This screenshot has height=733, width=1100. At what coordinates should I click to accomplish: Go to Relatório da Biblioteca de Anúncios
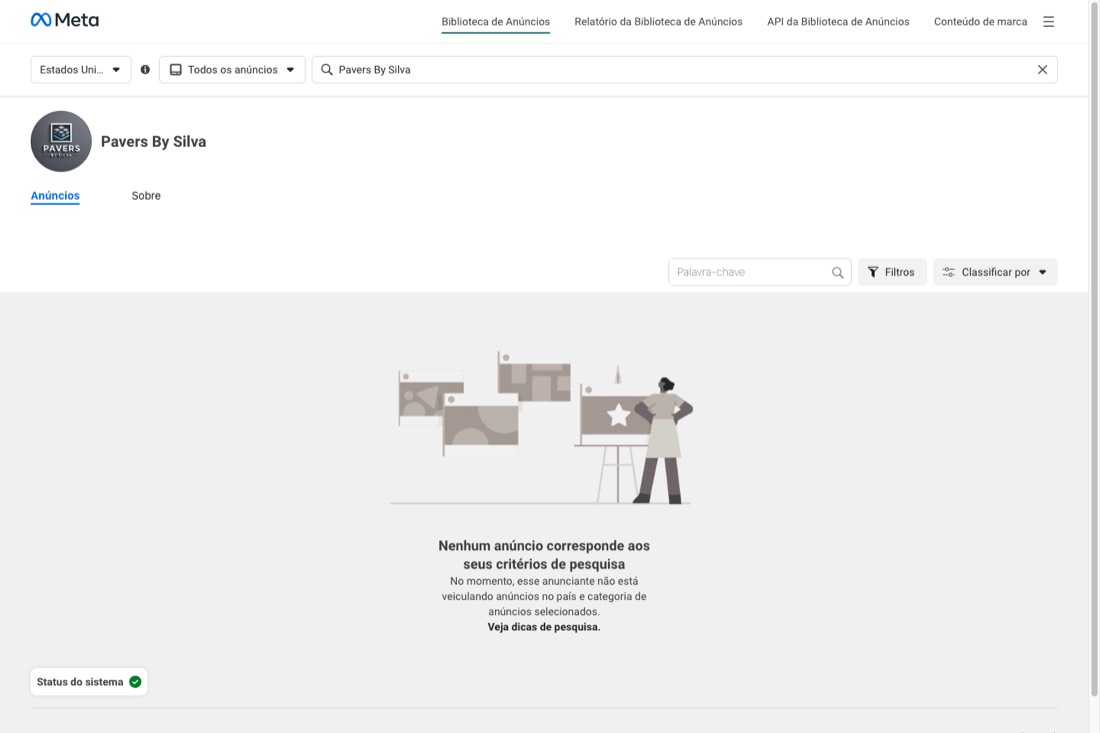click(x=658, y=22)
